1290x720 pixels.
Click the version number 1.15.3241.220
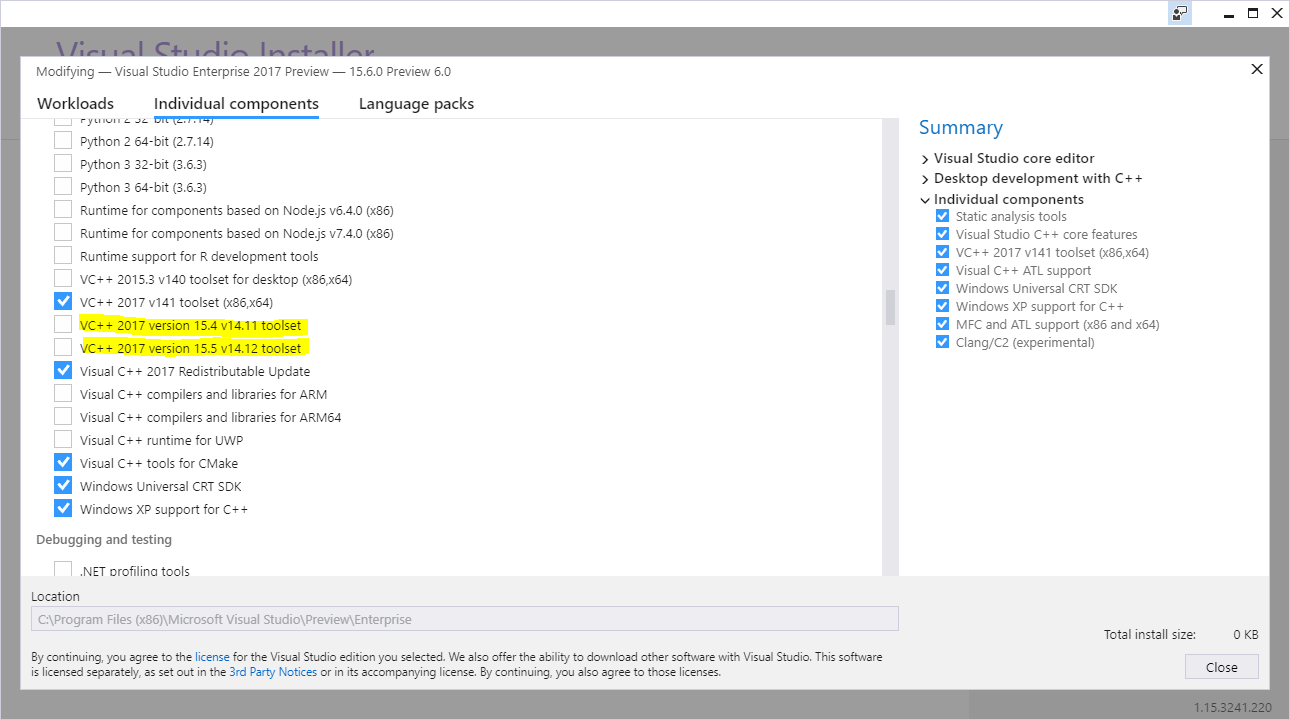1233,708
